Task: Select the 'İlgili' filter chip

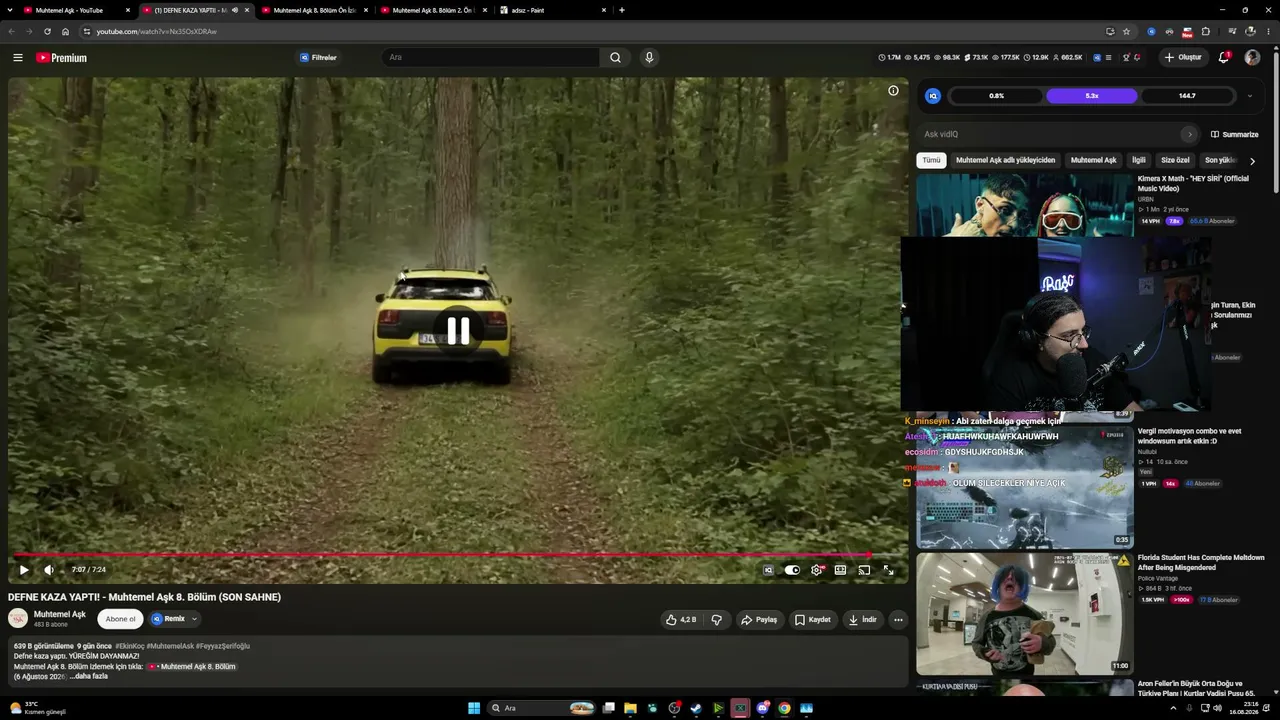Action: point(1138,160)
